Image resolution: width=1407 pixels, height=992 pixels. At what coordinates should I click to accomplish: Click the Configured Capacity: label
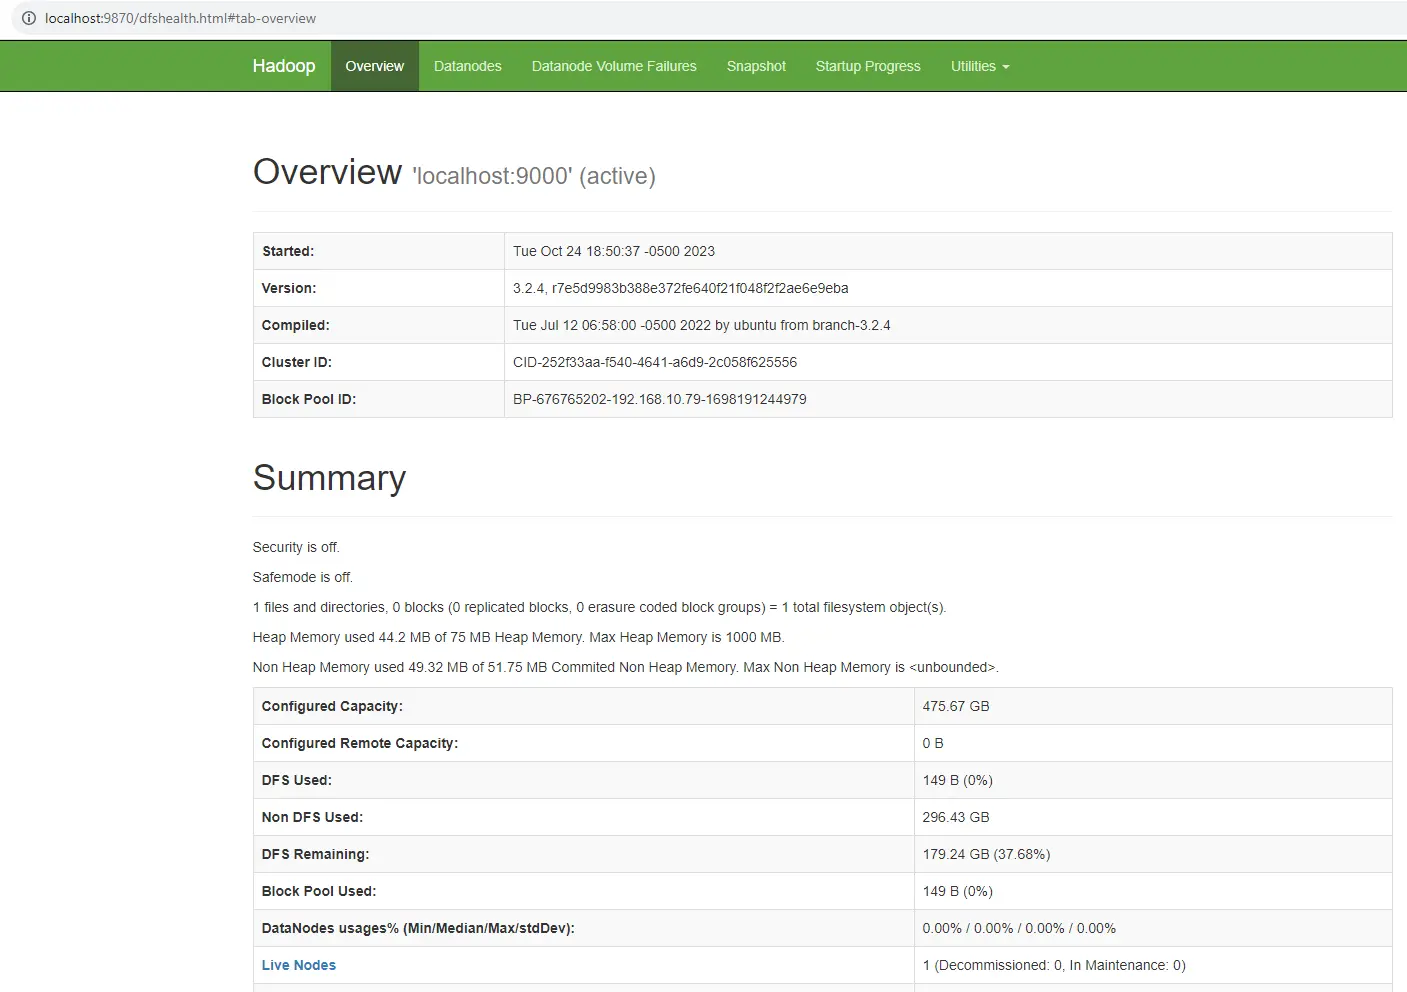[332, 706]
